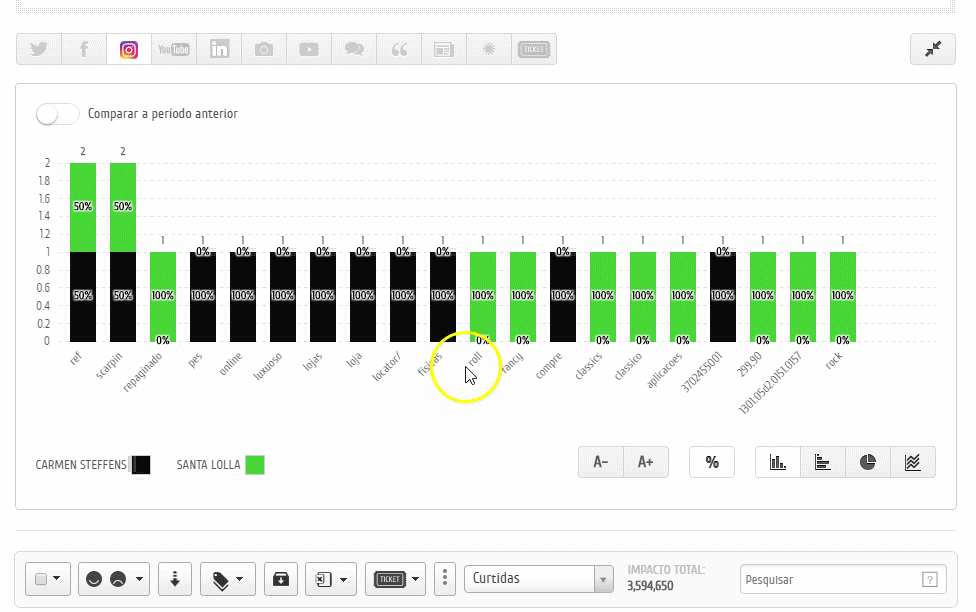
Task: Click the green Santa Lolla legend swatch
Action: [255, 465]
